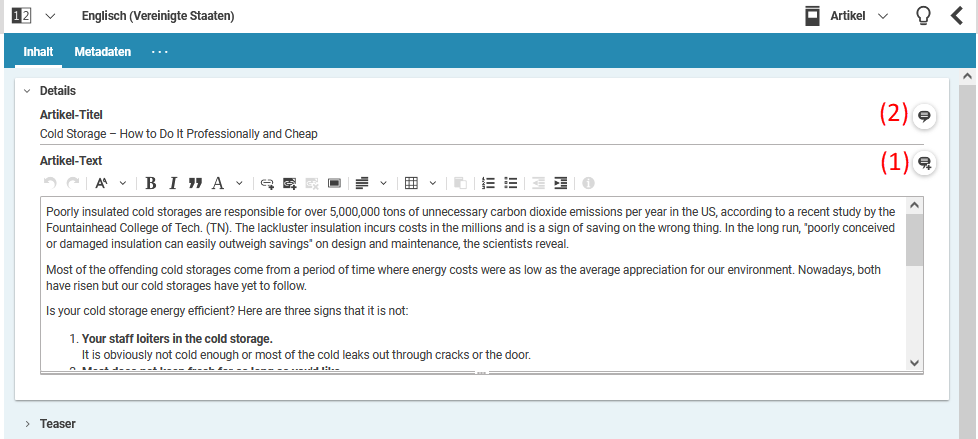
Task: Expand the Teaser section
Action: point(27,424)
